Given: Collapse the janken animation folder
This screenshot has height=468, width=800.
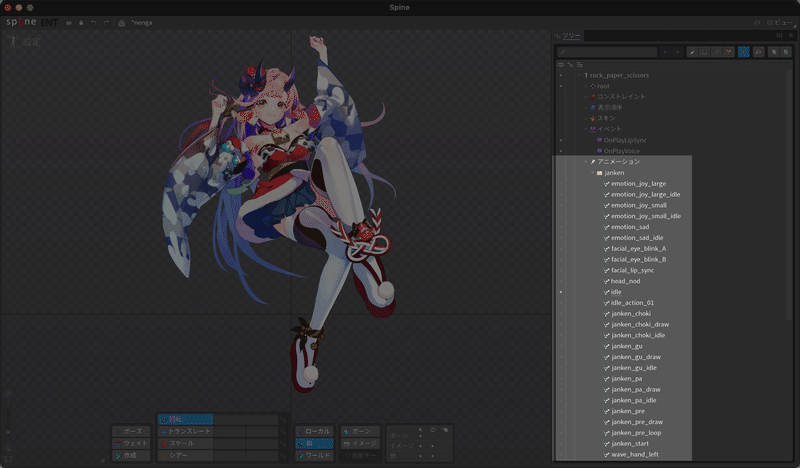Looking at the screenshot, I should coord(592,173).
